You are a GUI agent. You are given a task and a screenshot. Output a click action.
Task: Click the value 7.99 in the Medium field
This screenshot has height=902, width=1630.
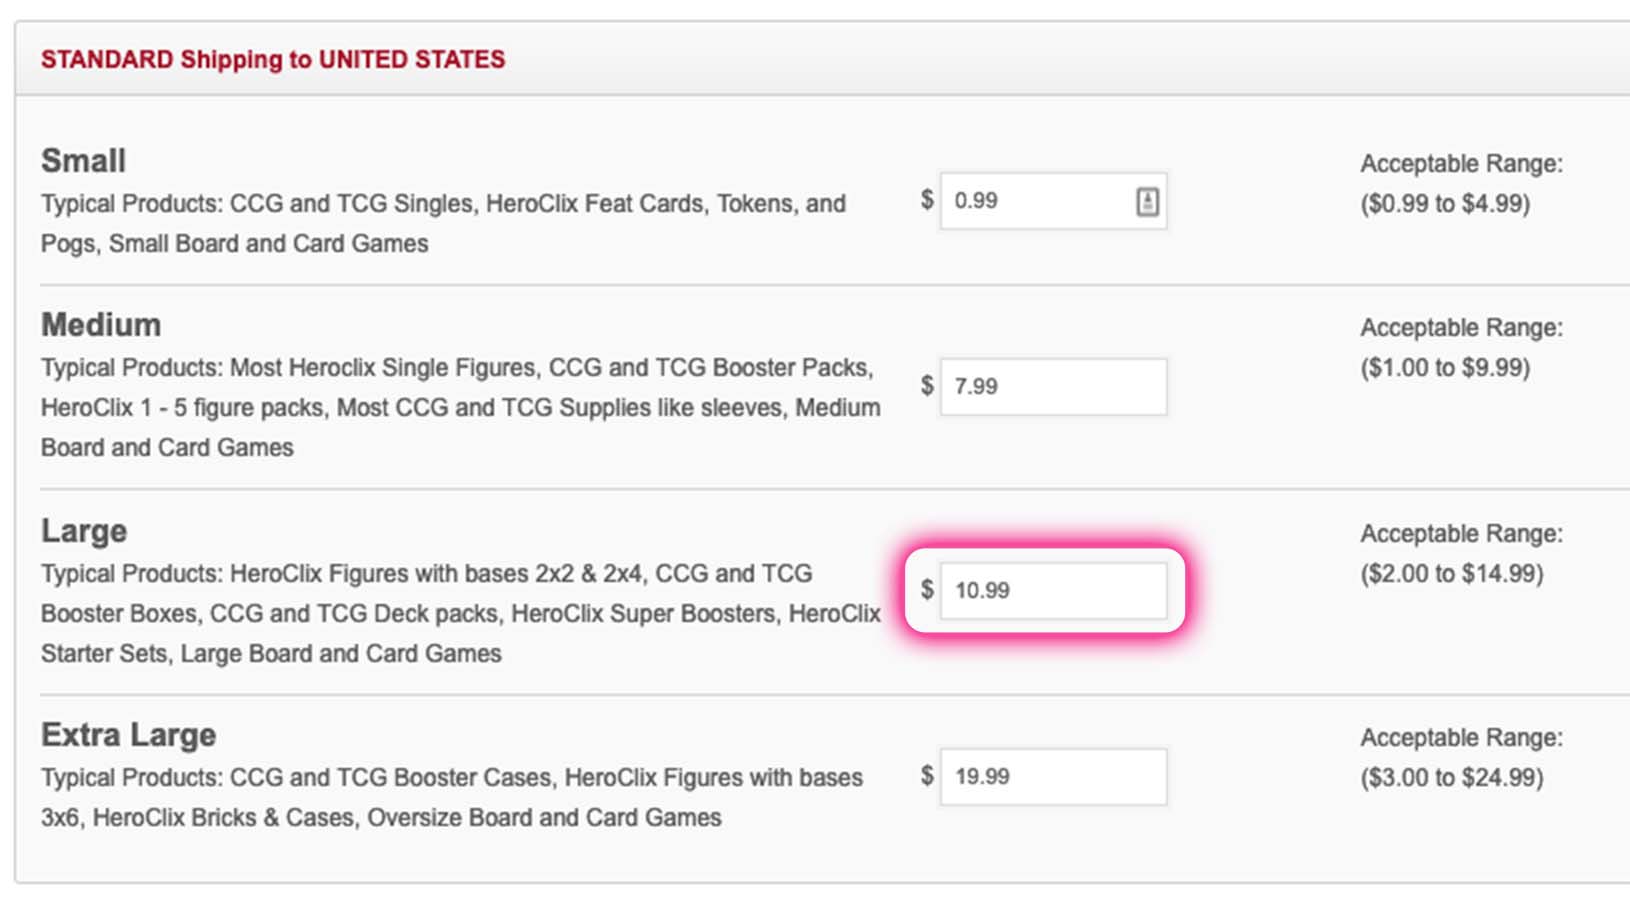[978, 386]
